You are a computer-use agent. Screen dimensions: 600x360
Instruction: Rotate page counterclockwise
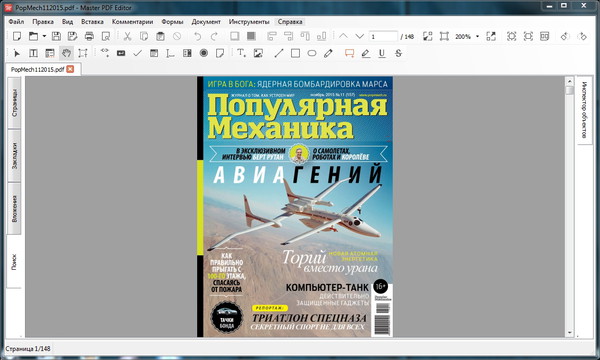pos(564,36)
